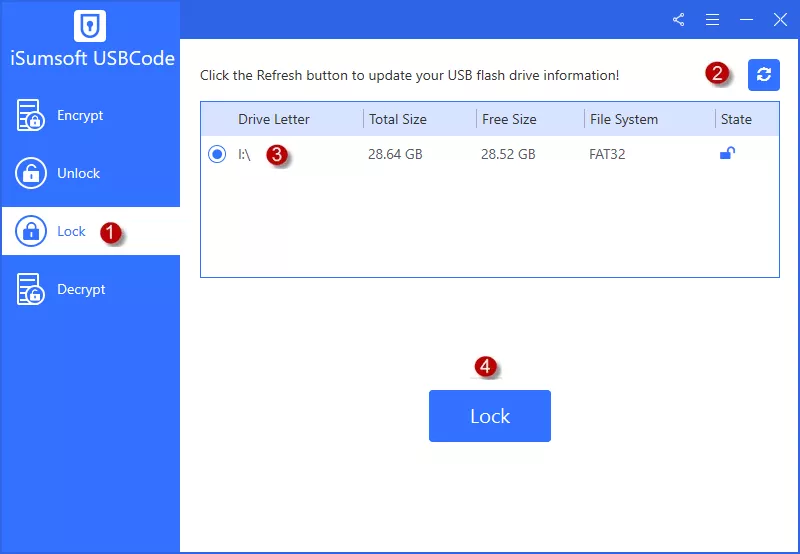
Task: Select the I:\ drive radio button
Action: point(217,154)
